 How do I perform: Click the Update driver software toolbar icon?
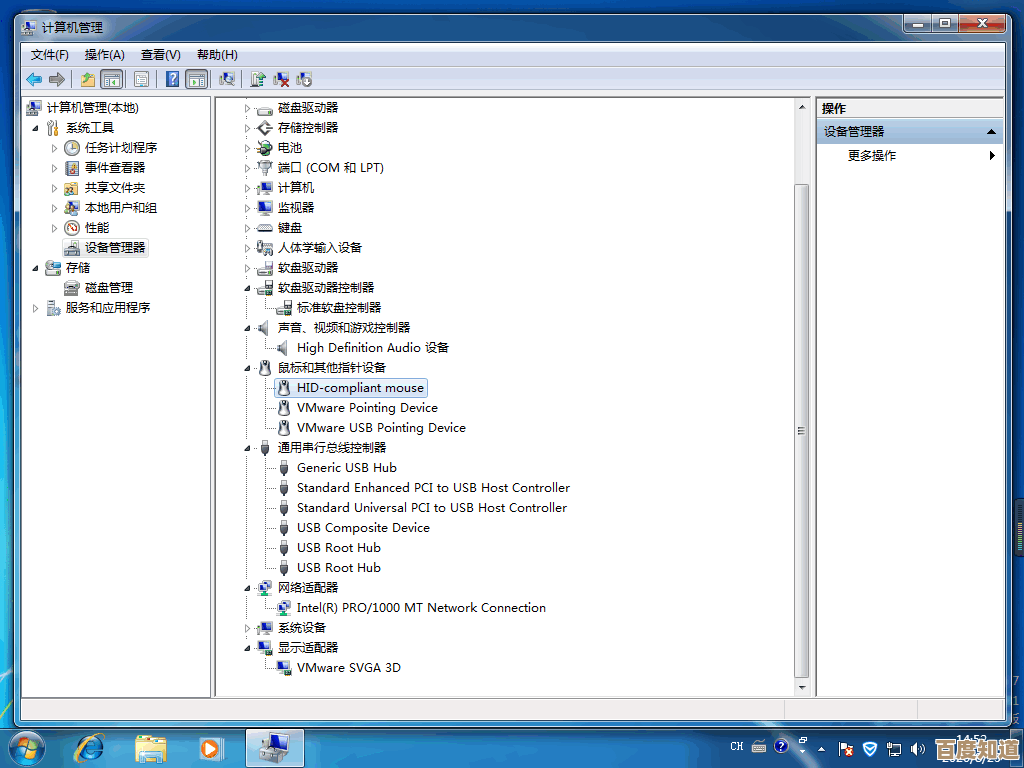pyautogui.click(x=258, y=79)
